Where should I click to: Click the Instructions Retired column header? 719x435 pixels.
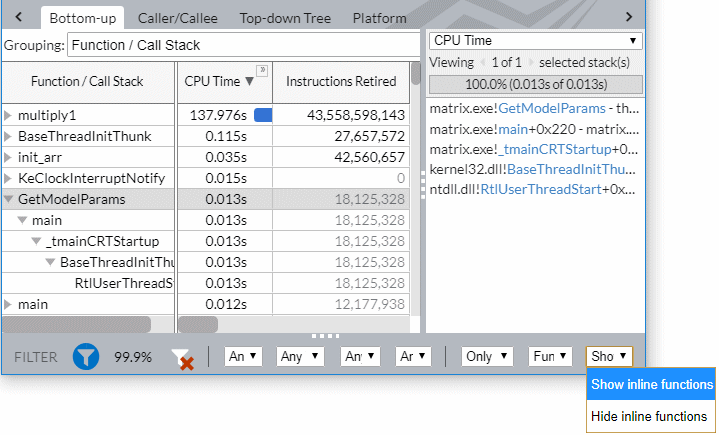pyautogui.click(x=340, y=81)
